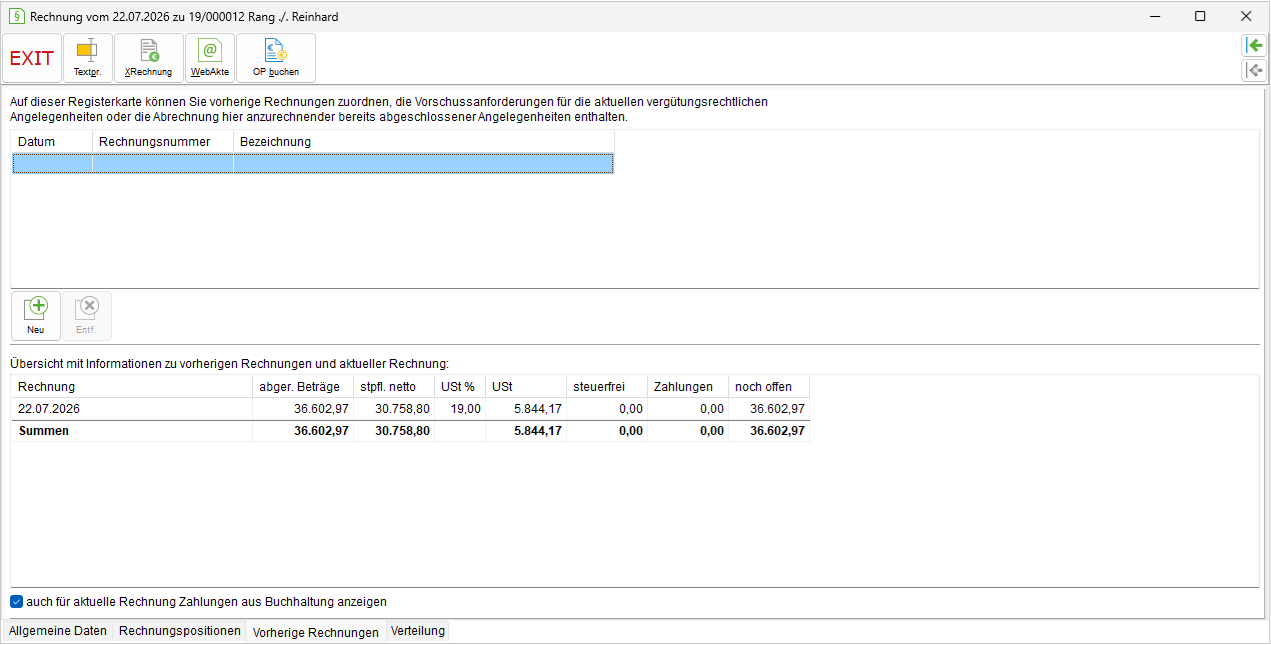1271x645 pixels.
Task: Click the Rechnungsnummer column header
Action: pyautogui.click(x=163, y=142)
